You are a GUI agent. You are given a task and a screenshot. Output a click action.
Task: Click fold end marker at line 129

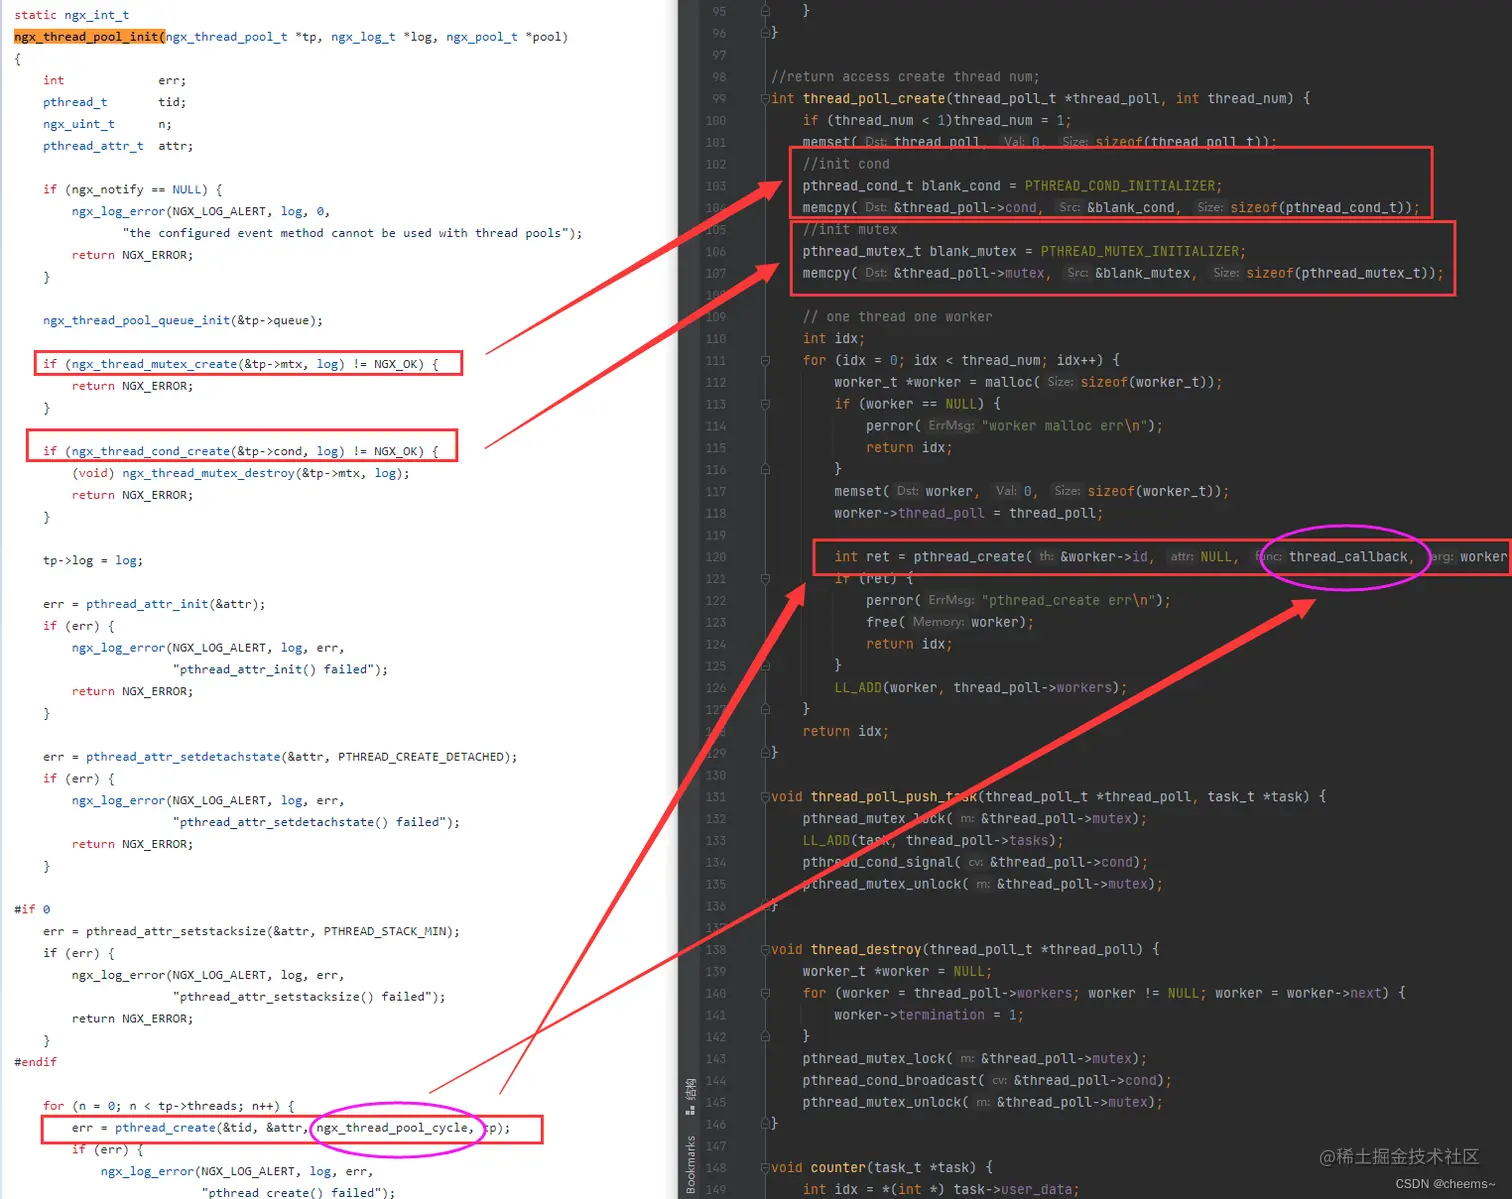pos(765,752)
